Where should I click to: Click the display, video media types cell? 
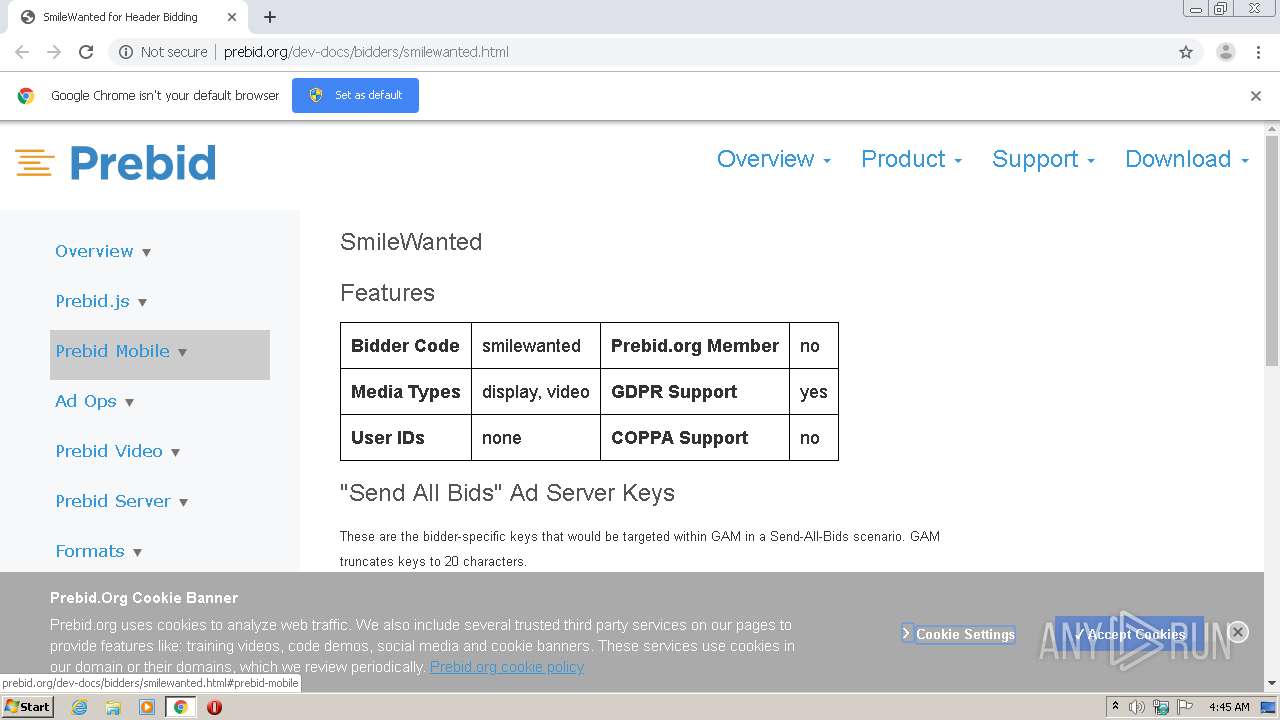click(536, 392)
